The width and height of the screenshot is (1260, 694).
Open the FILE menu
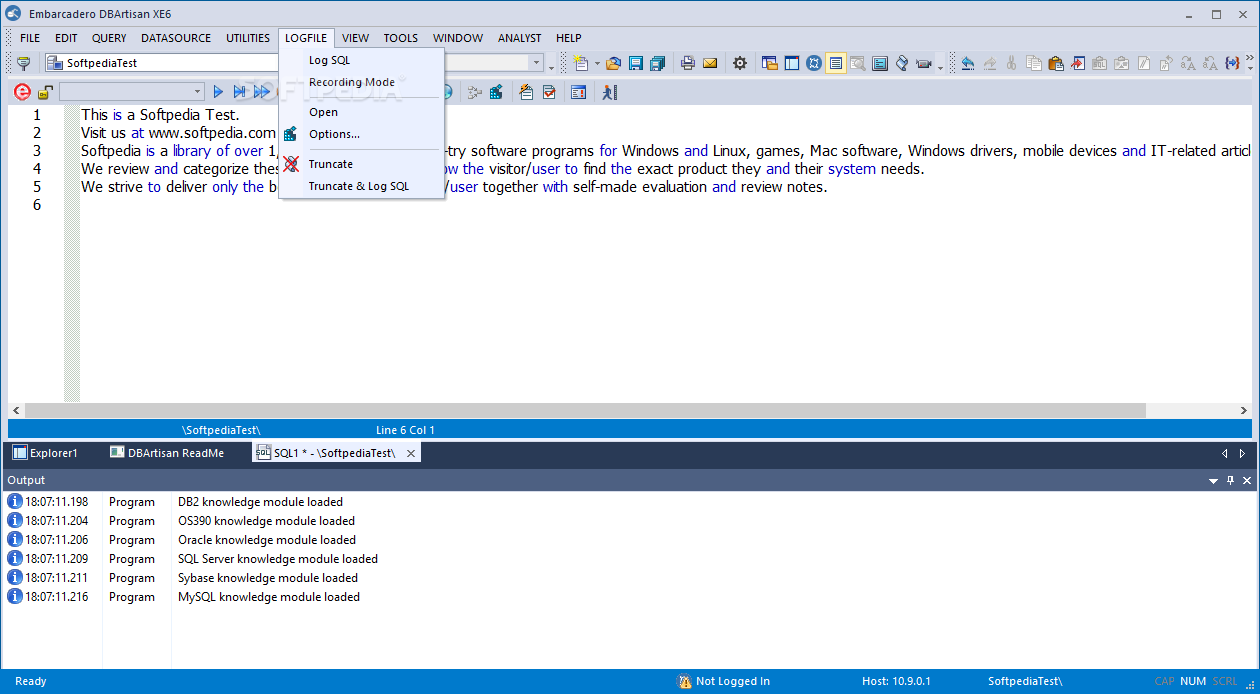coord(30,38)
